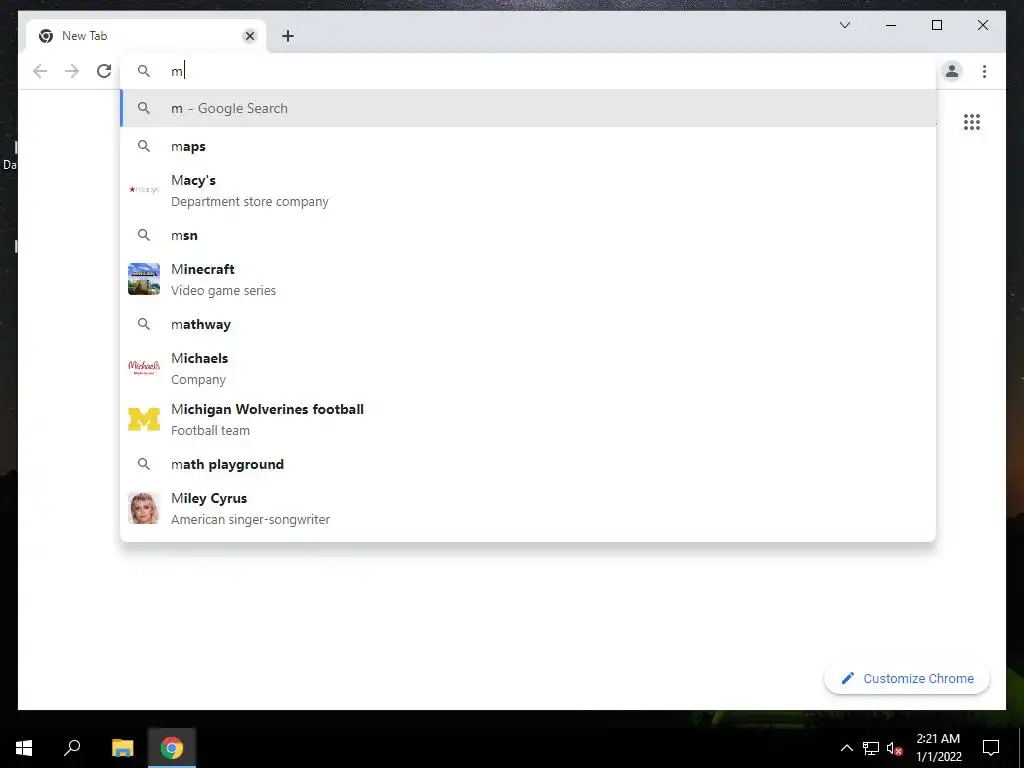Select 'm - Google Search' suggestion
This screenshot has height=768, width=1024.
tap(528, 108)
